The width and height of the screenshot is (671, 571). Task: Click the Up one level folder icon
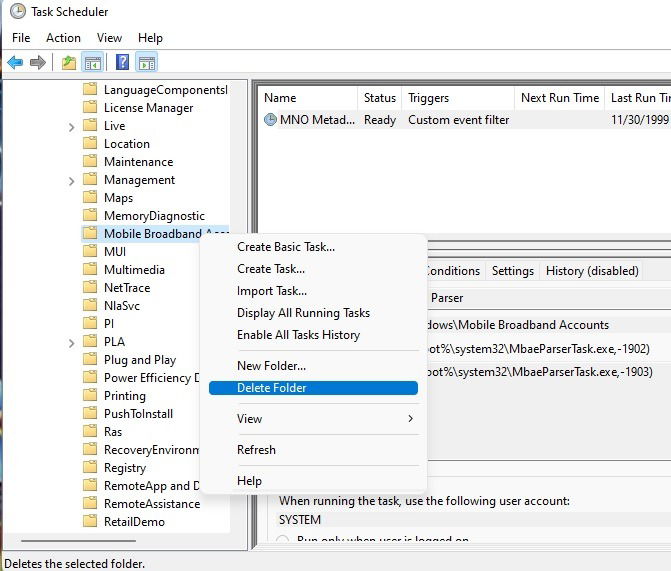click(x=68, y=62)
